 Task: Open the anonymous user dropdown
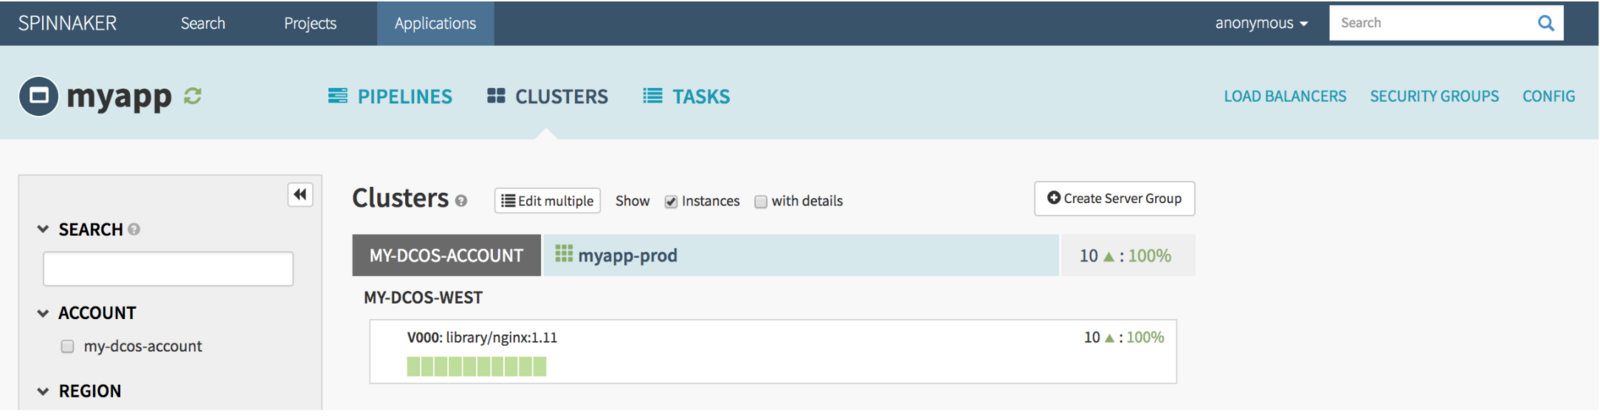(x=1261, y=23)
